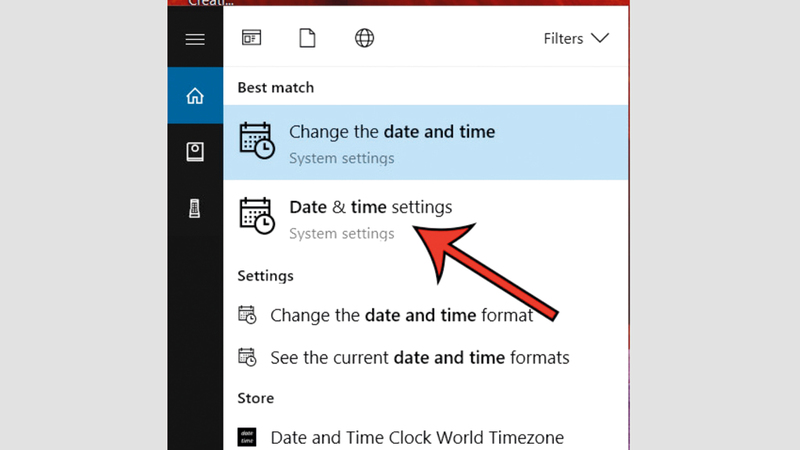
Task: Open "Date & time settings" result
Action: (370, 208)
